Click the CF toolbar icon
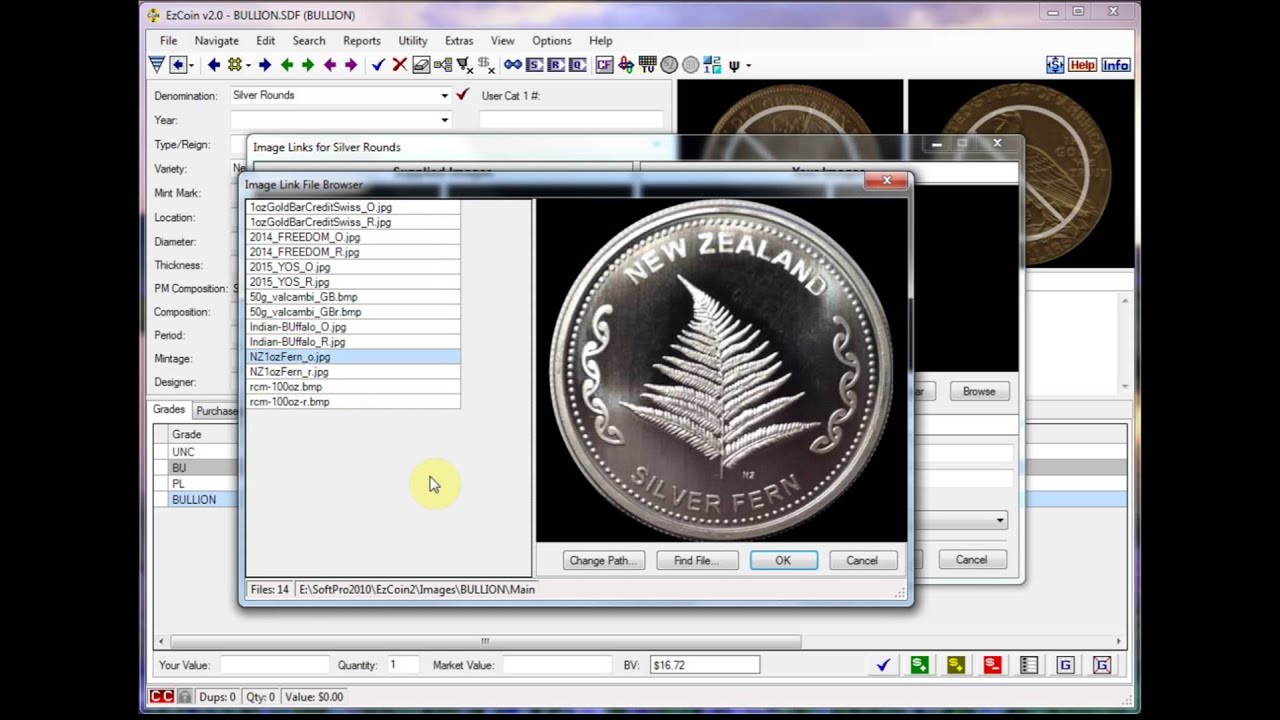Image resolution: width=1280 pixels, height=720 pixels. pyautogui.click(x=604, y=65)
